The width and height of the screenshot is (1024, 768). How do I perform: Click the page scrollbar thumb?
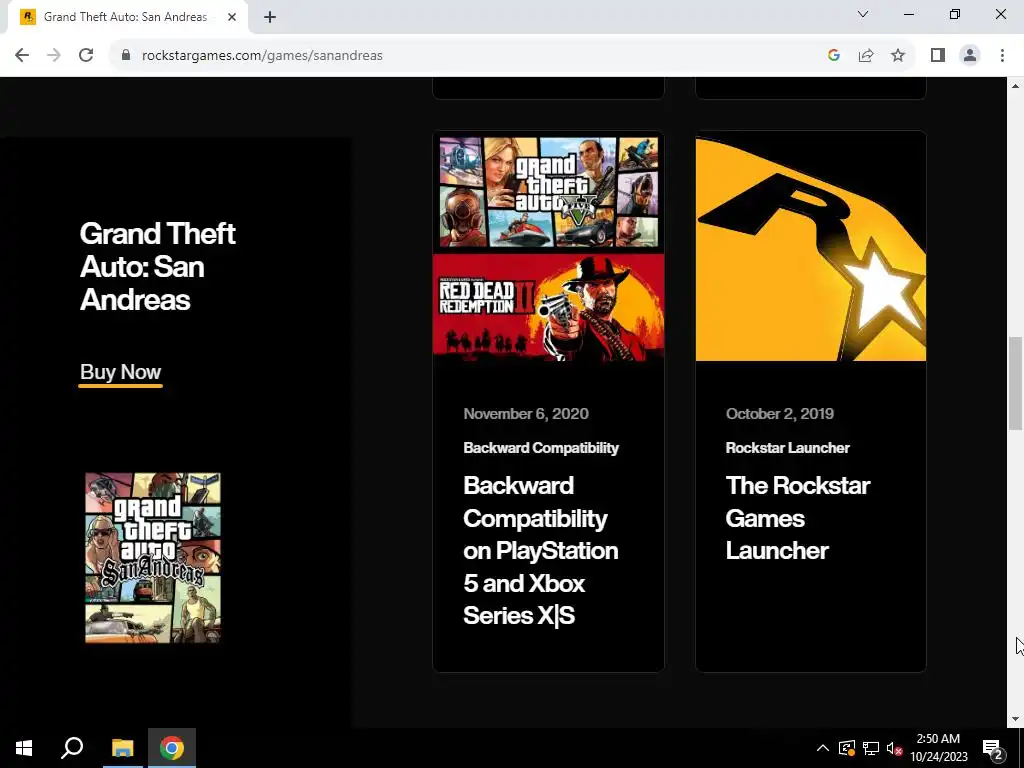pyautogui.click(x=1015, y=383)
